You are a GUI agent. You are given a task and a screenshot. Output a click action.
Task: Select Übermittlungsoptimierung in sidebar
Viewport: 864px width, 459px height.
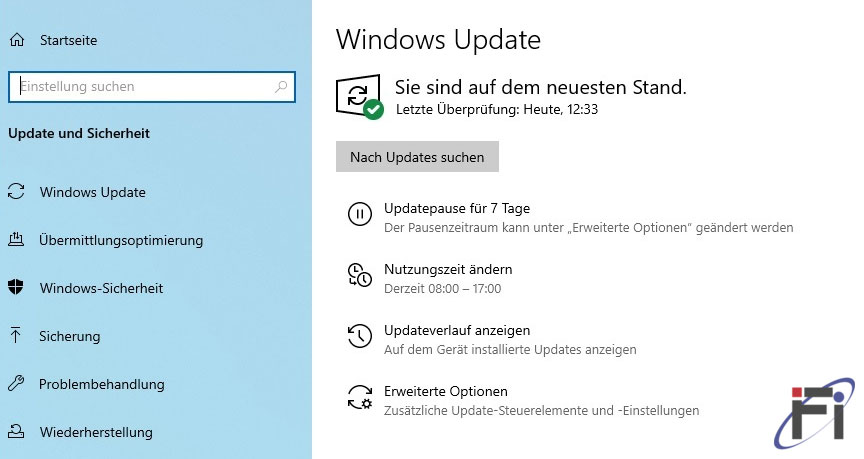click(121, 240)
